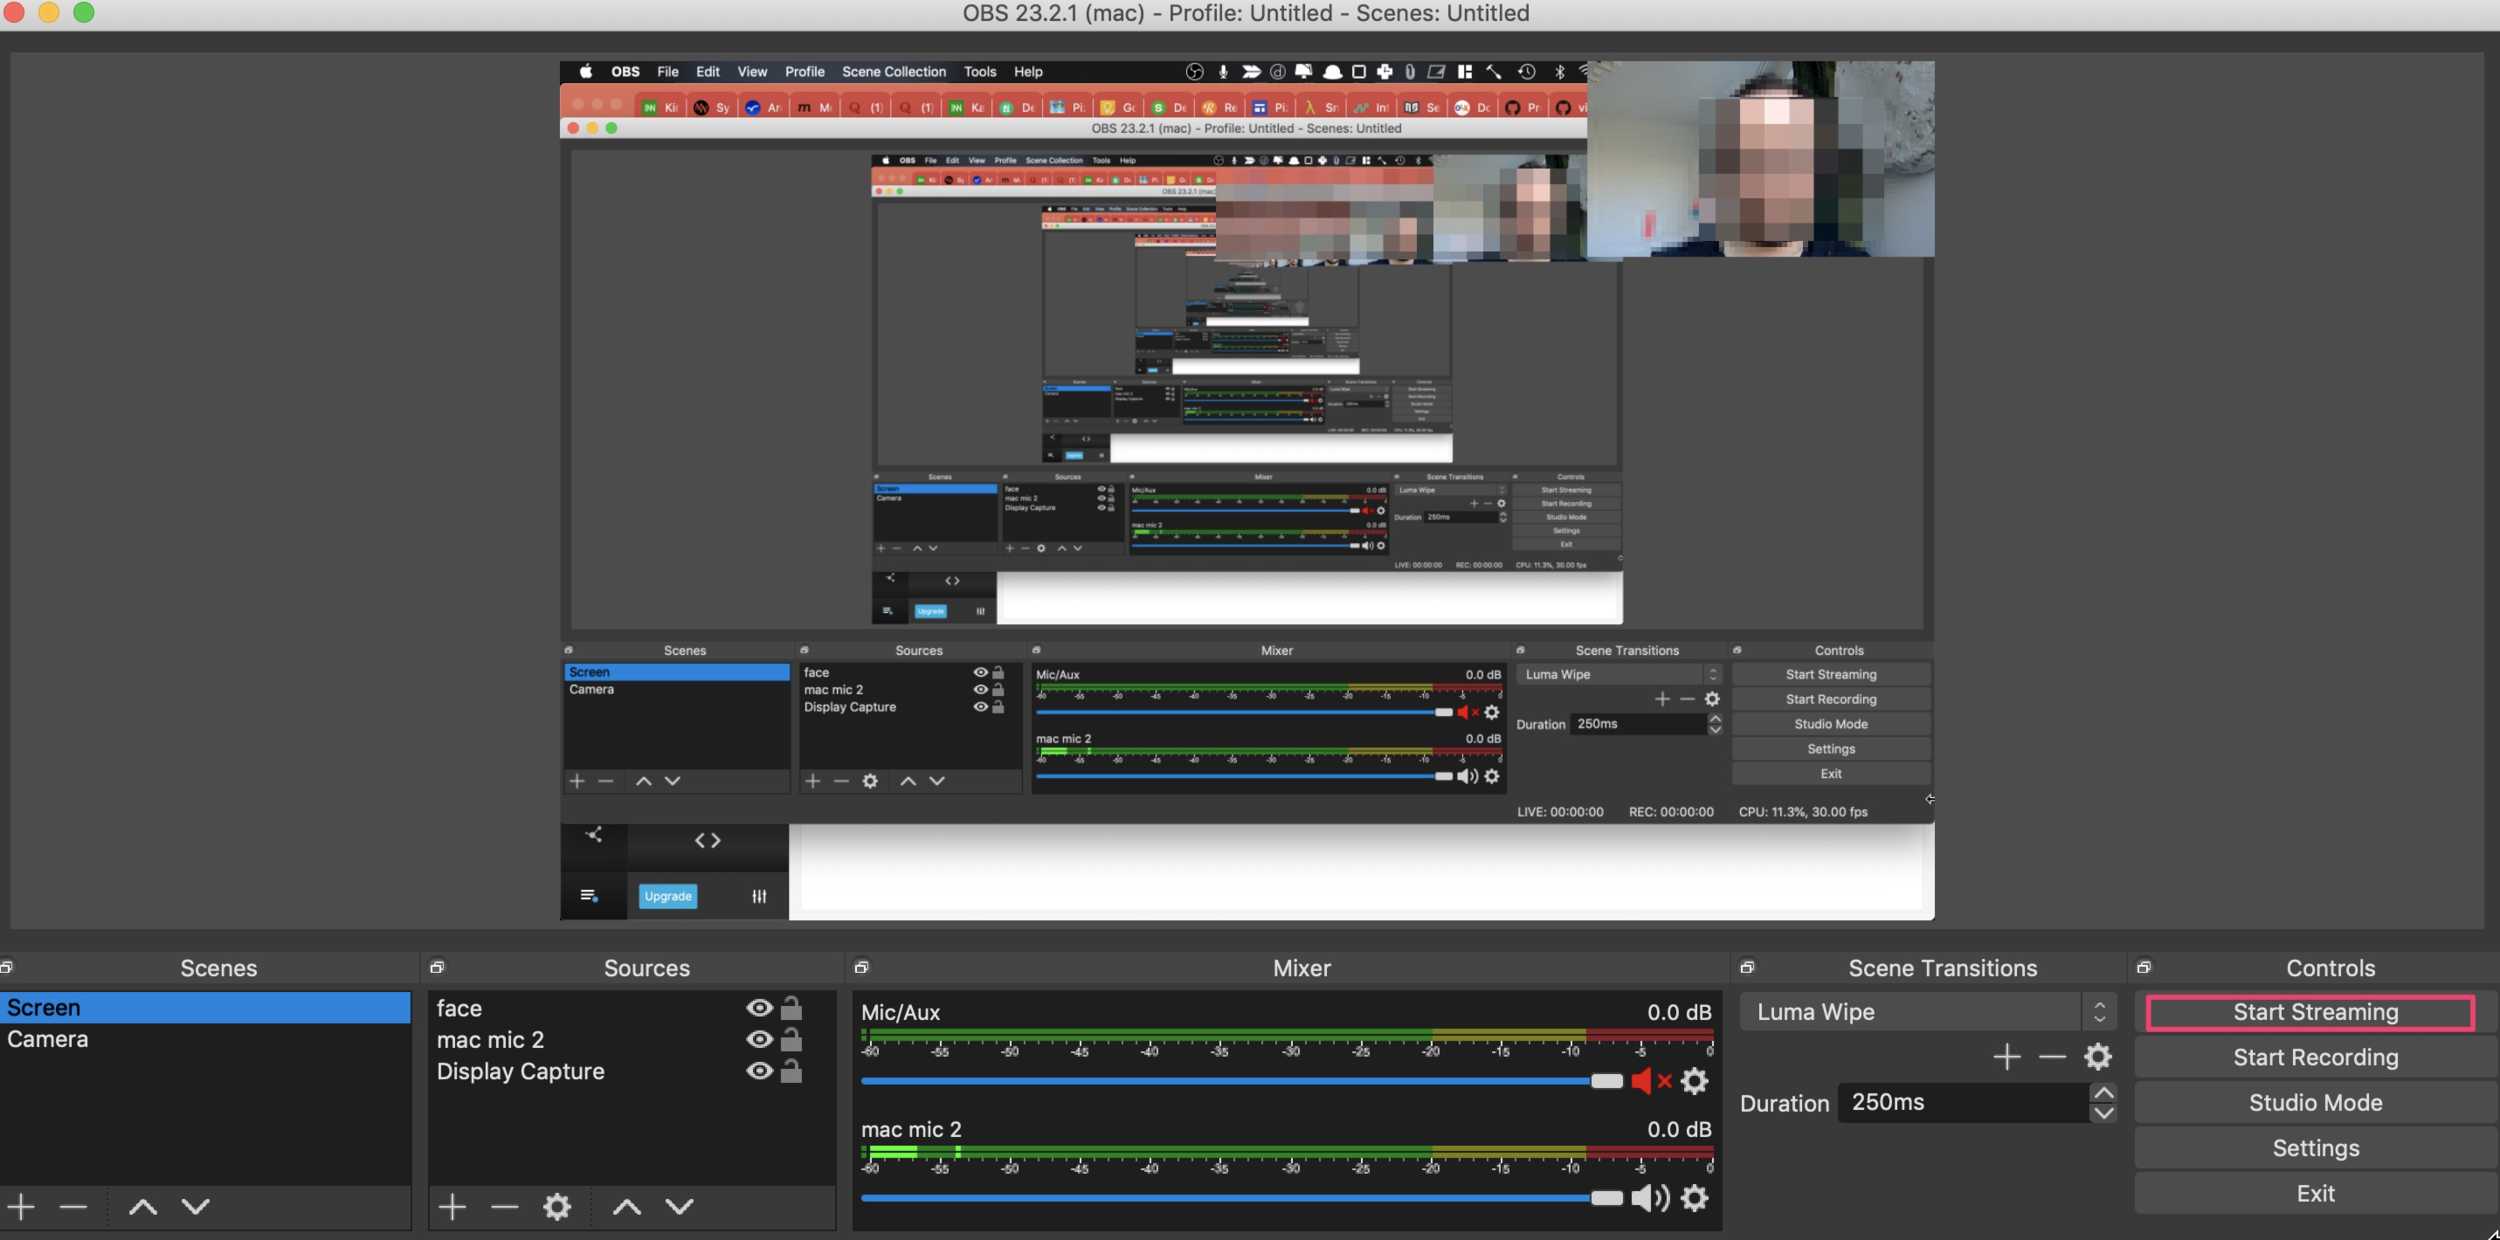Remove selected scene with minus icon
This screenshot has width=2500, height=1240.
73,1207
